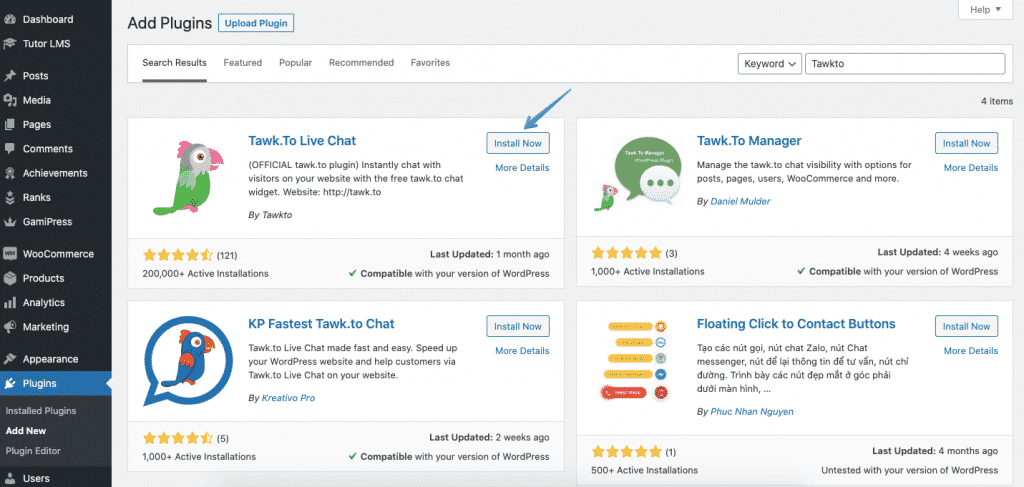Open Posts via its pin icon
Viewport: 1024px width, 487px height.
pos(10,76)
